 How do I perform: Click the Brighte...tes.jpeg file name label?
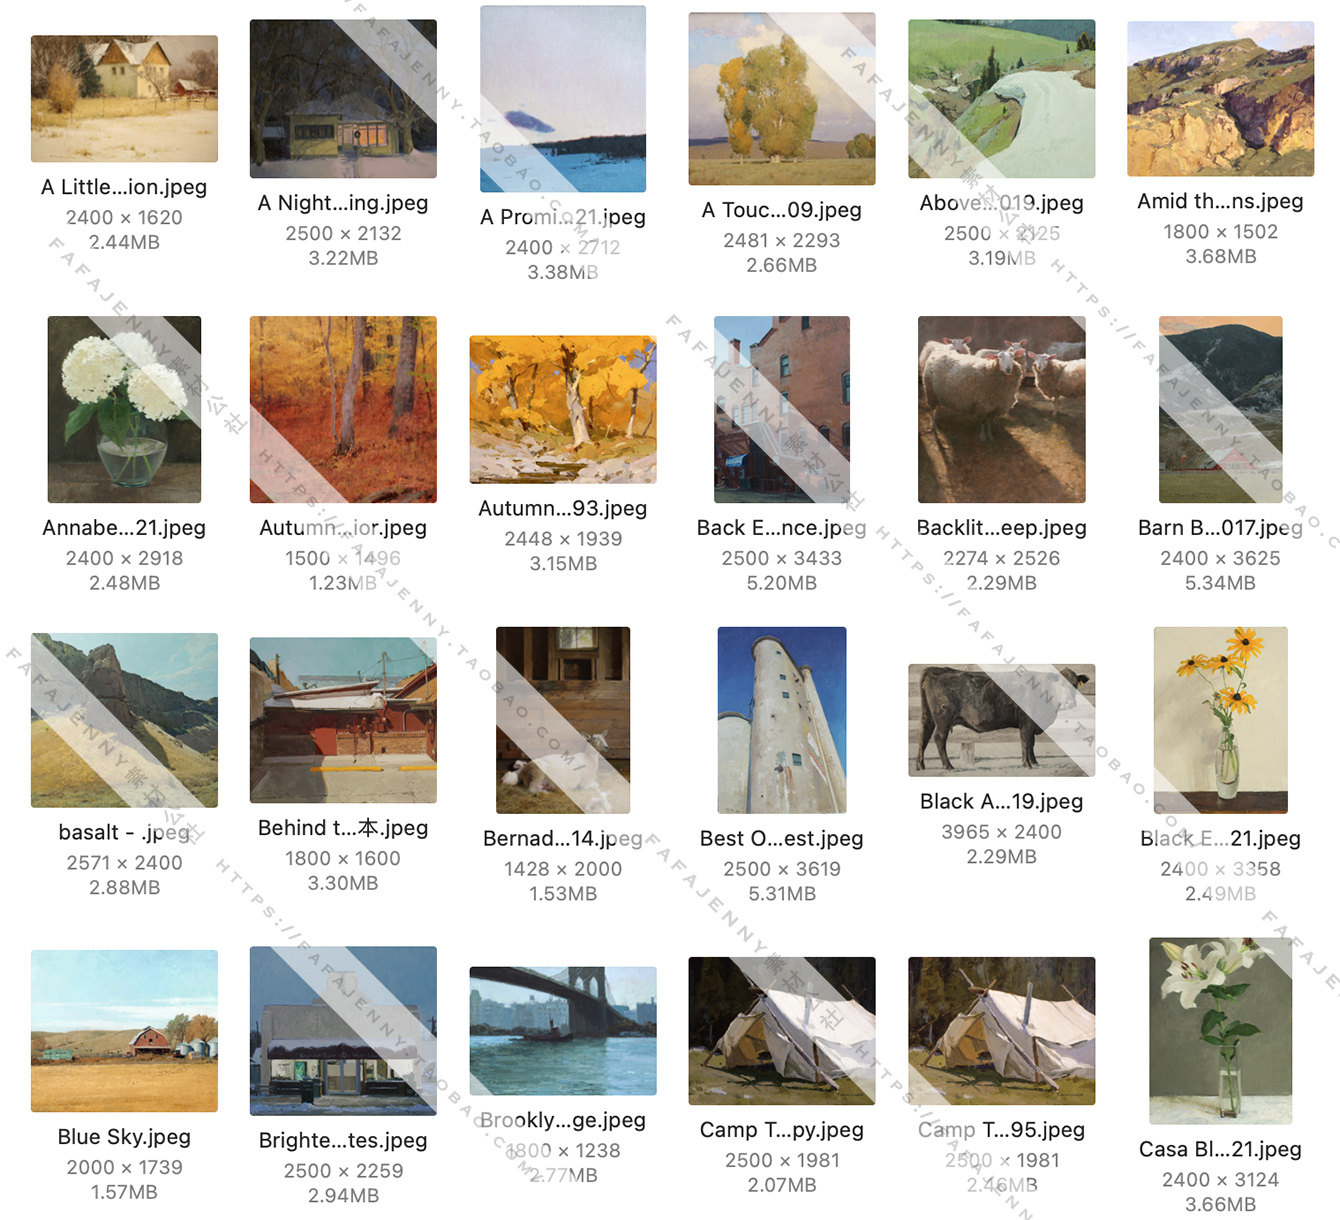coord(343,1140)
